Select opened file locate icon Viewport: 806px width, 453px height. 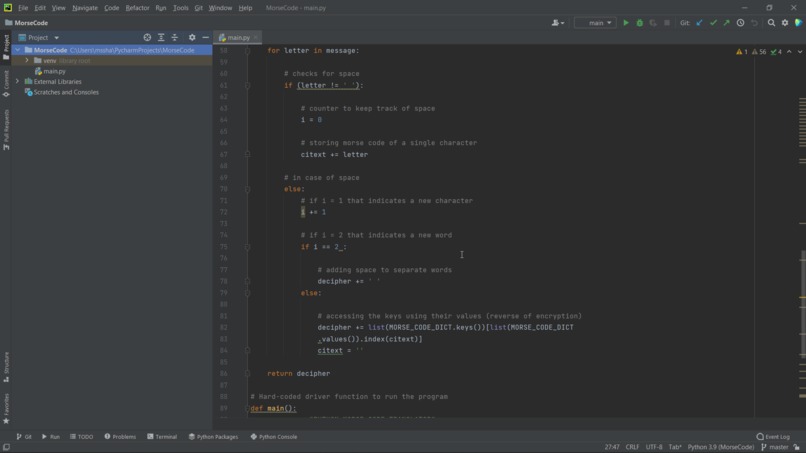pos(147,38)
